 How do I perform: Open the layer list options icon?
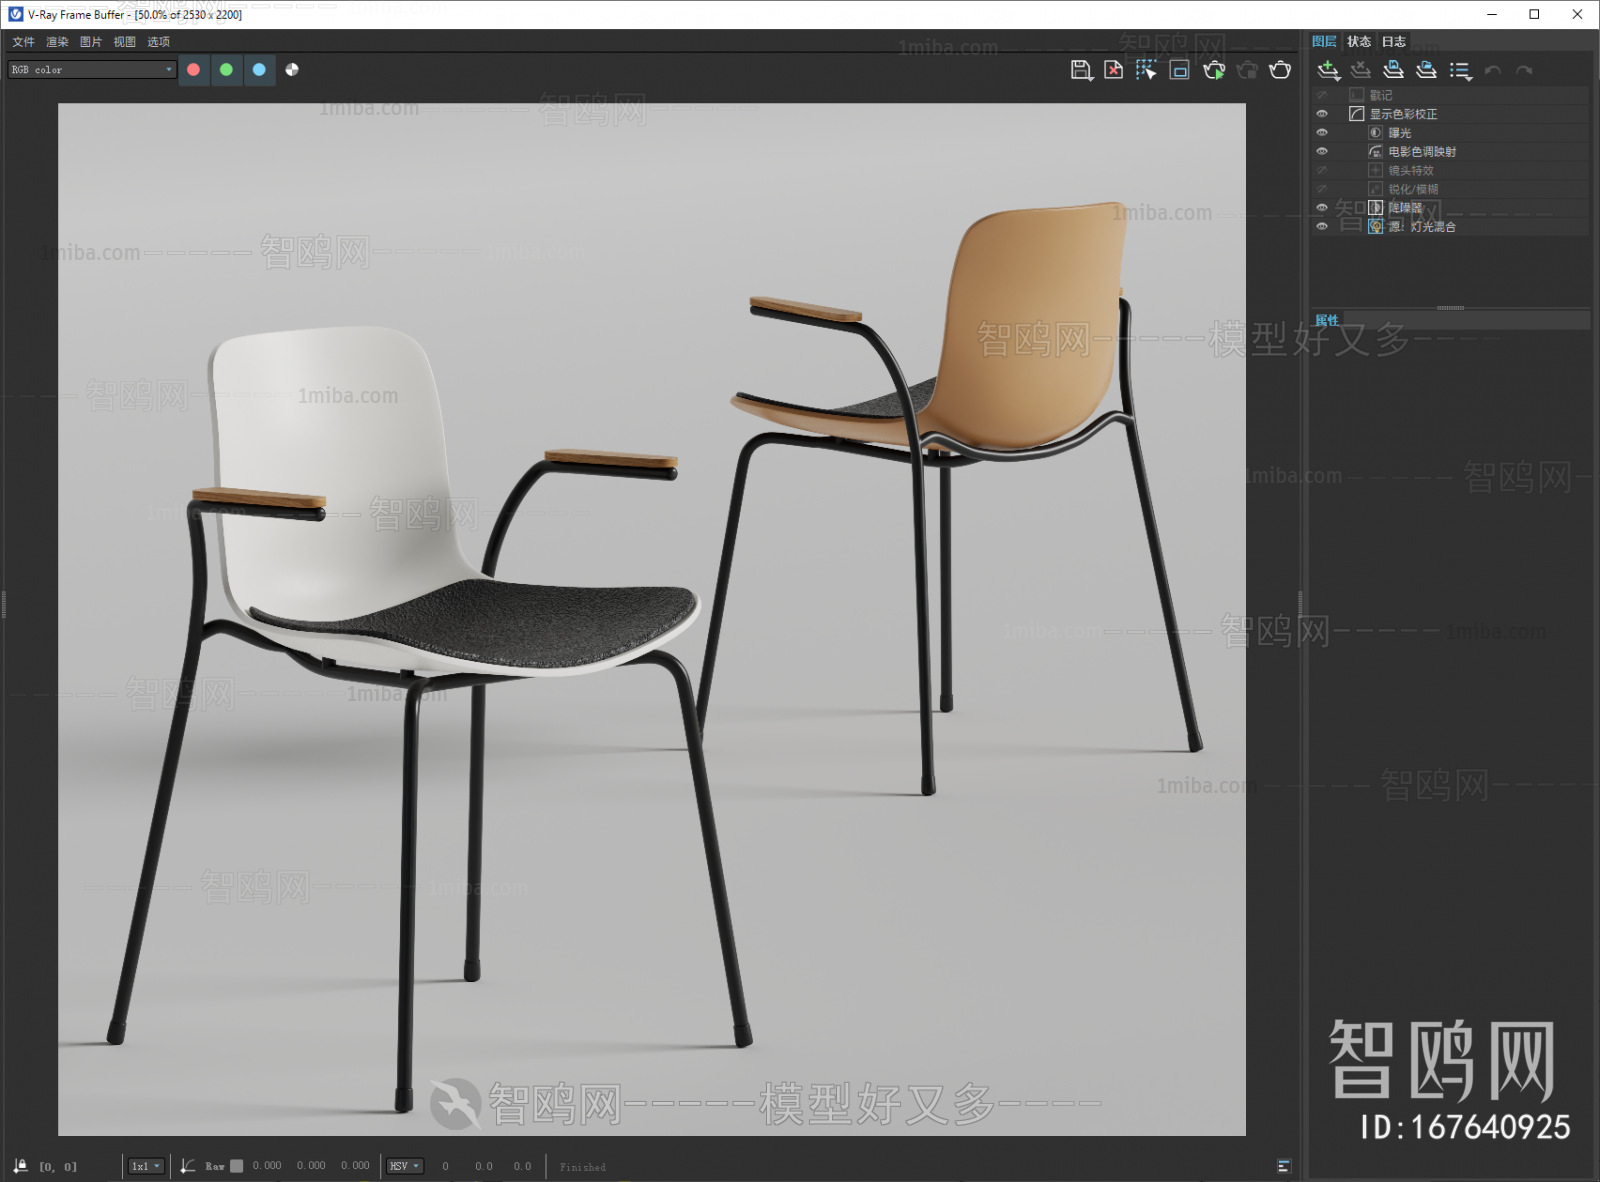coord(1461,71)
